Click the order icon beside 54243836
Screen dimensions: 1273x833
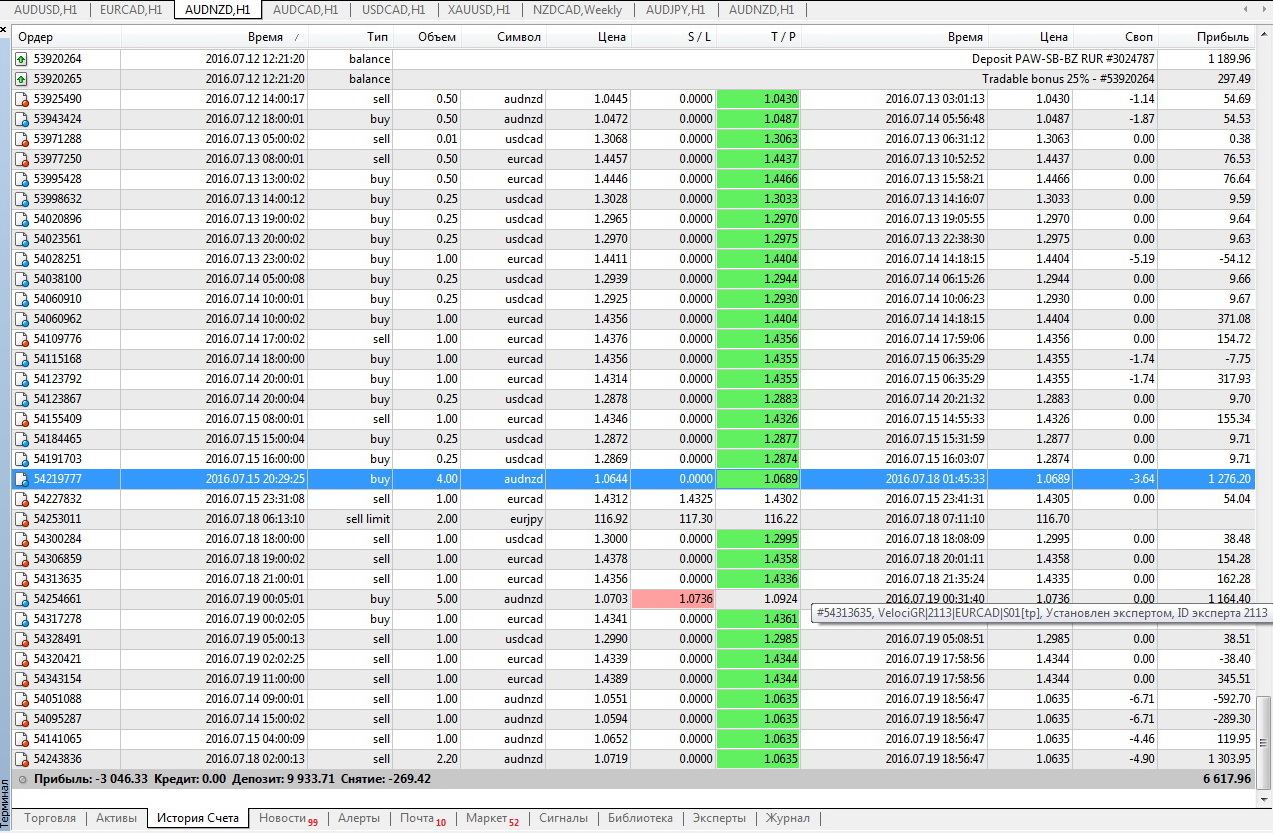click(21, 759)
